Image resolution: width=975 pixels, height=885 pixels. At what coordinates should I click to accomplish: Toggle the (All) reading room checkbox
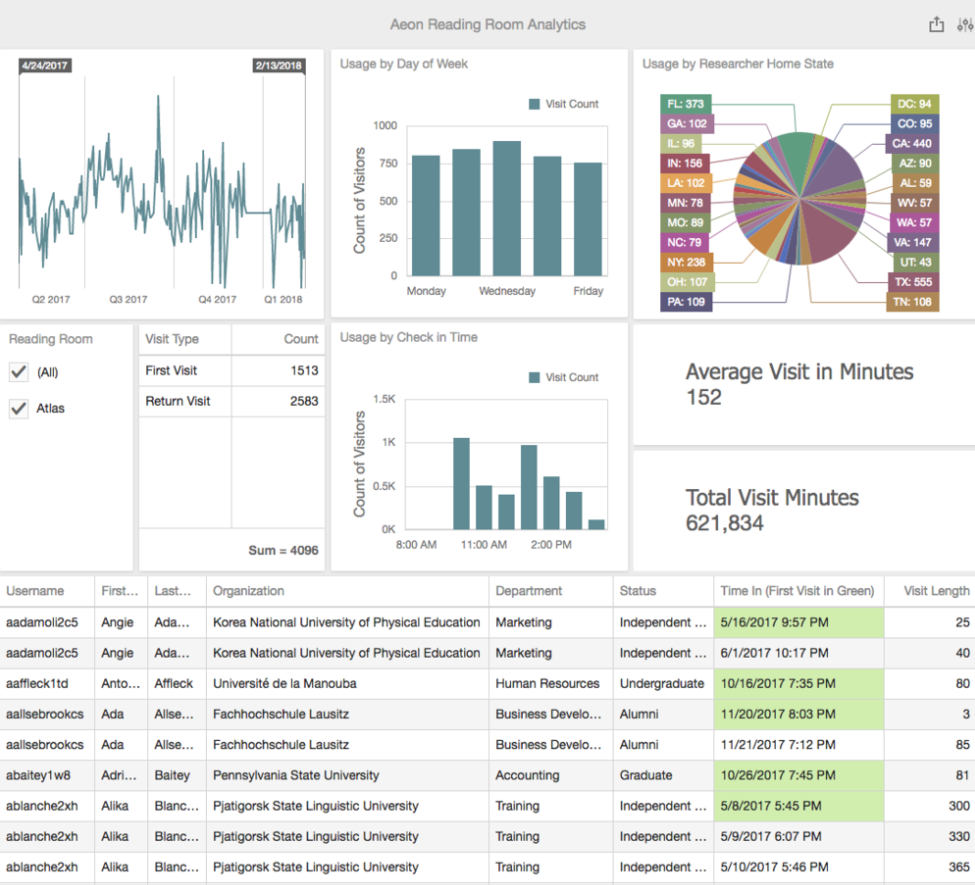point(18,372)
